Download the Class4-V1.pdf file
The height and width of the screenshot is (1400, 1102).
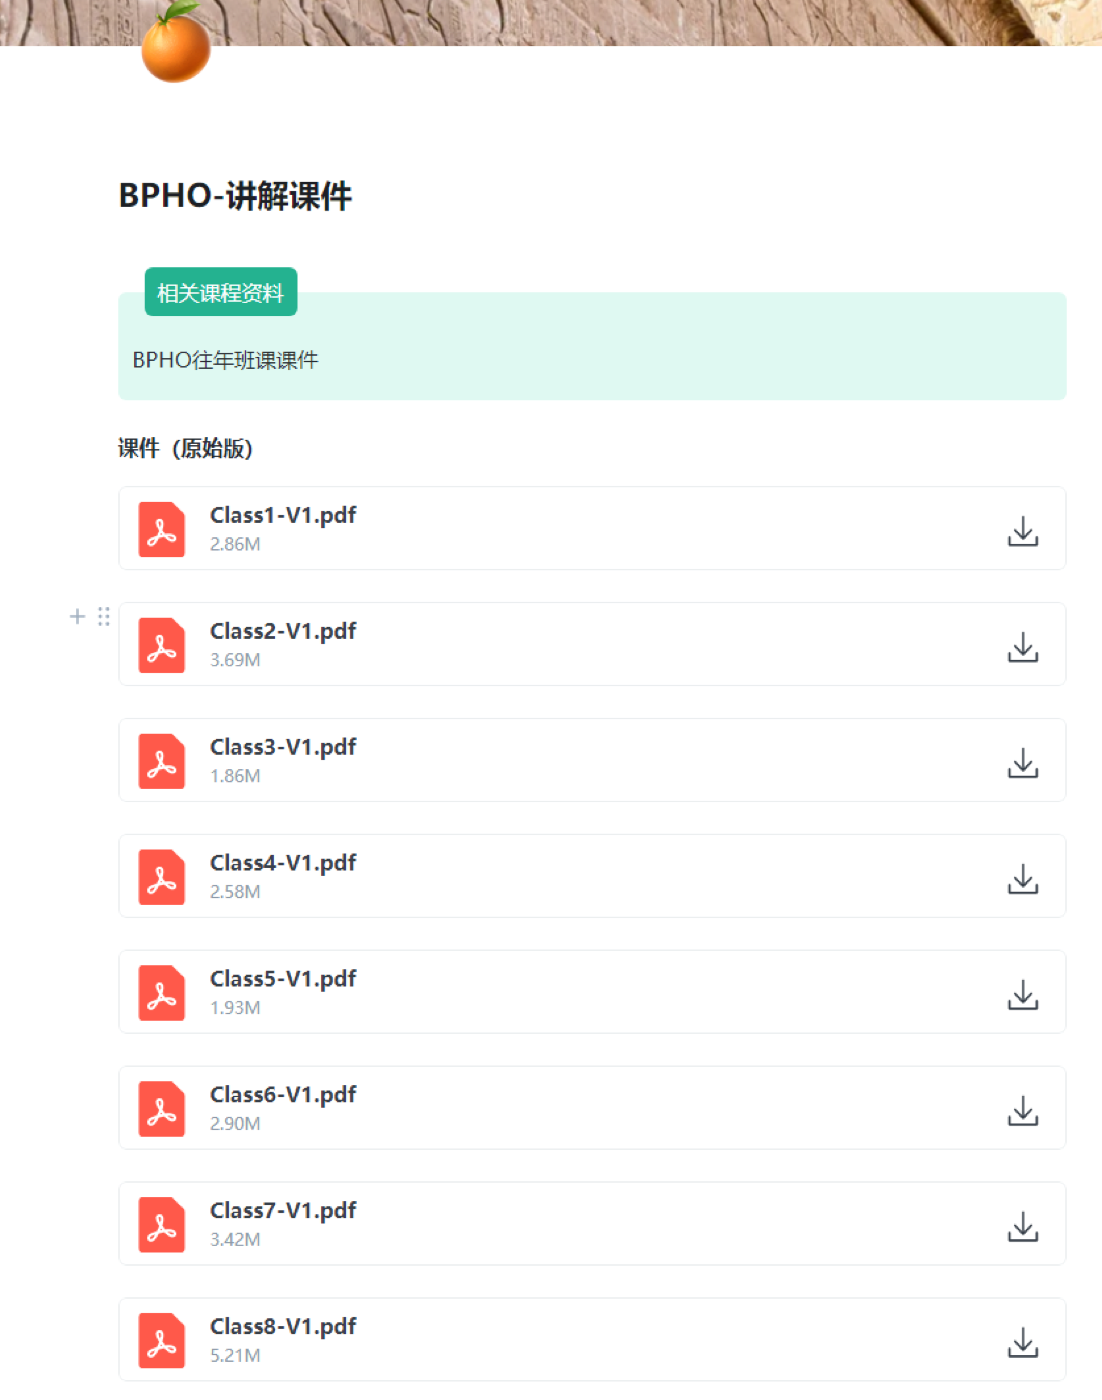click(x=1022, y=879)
